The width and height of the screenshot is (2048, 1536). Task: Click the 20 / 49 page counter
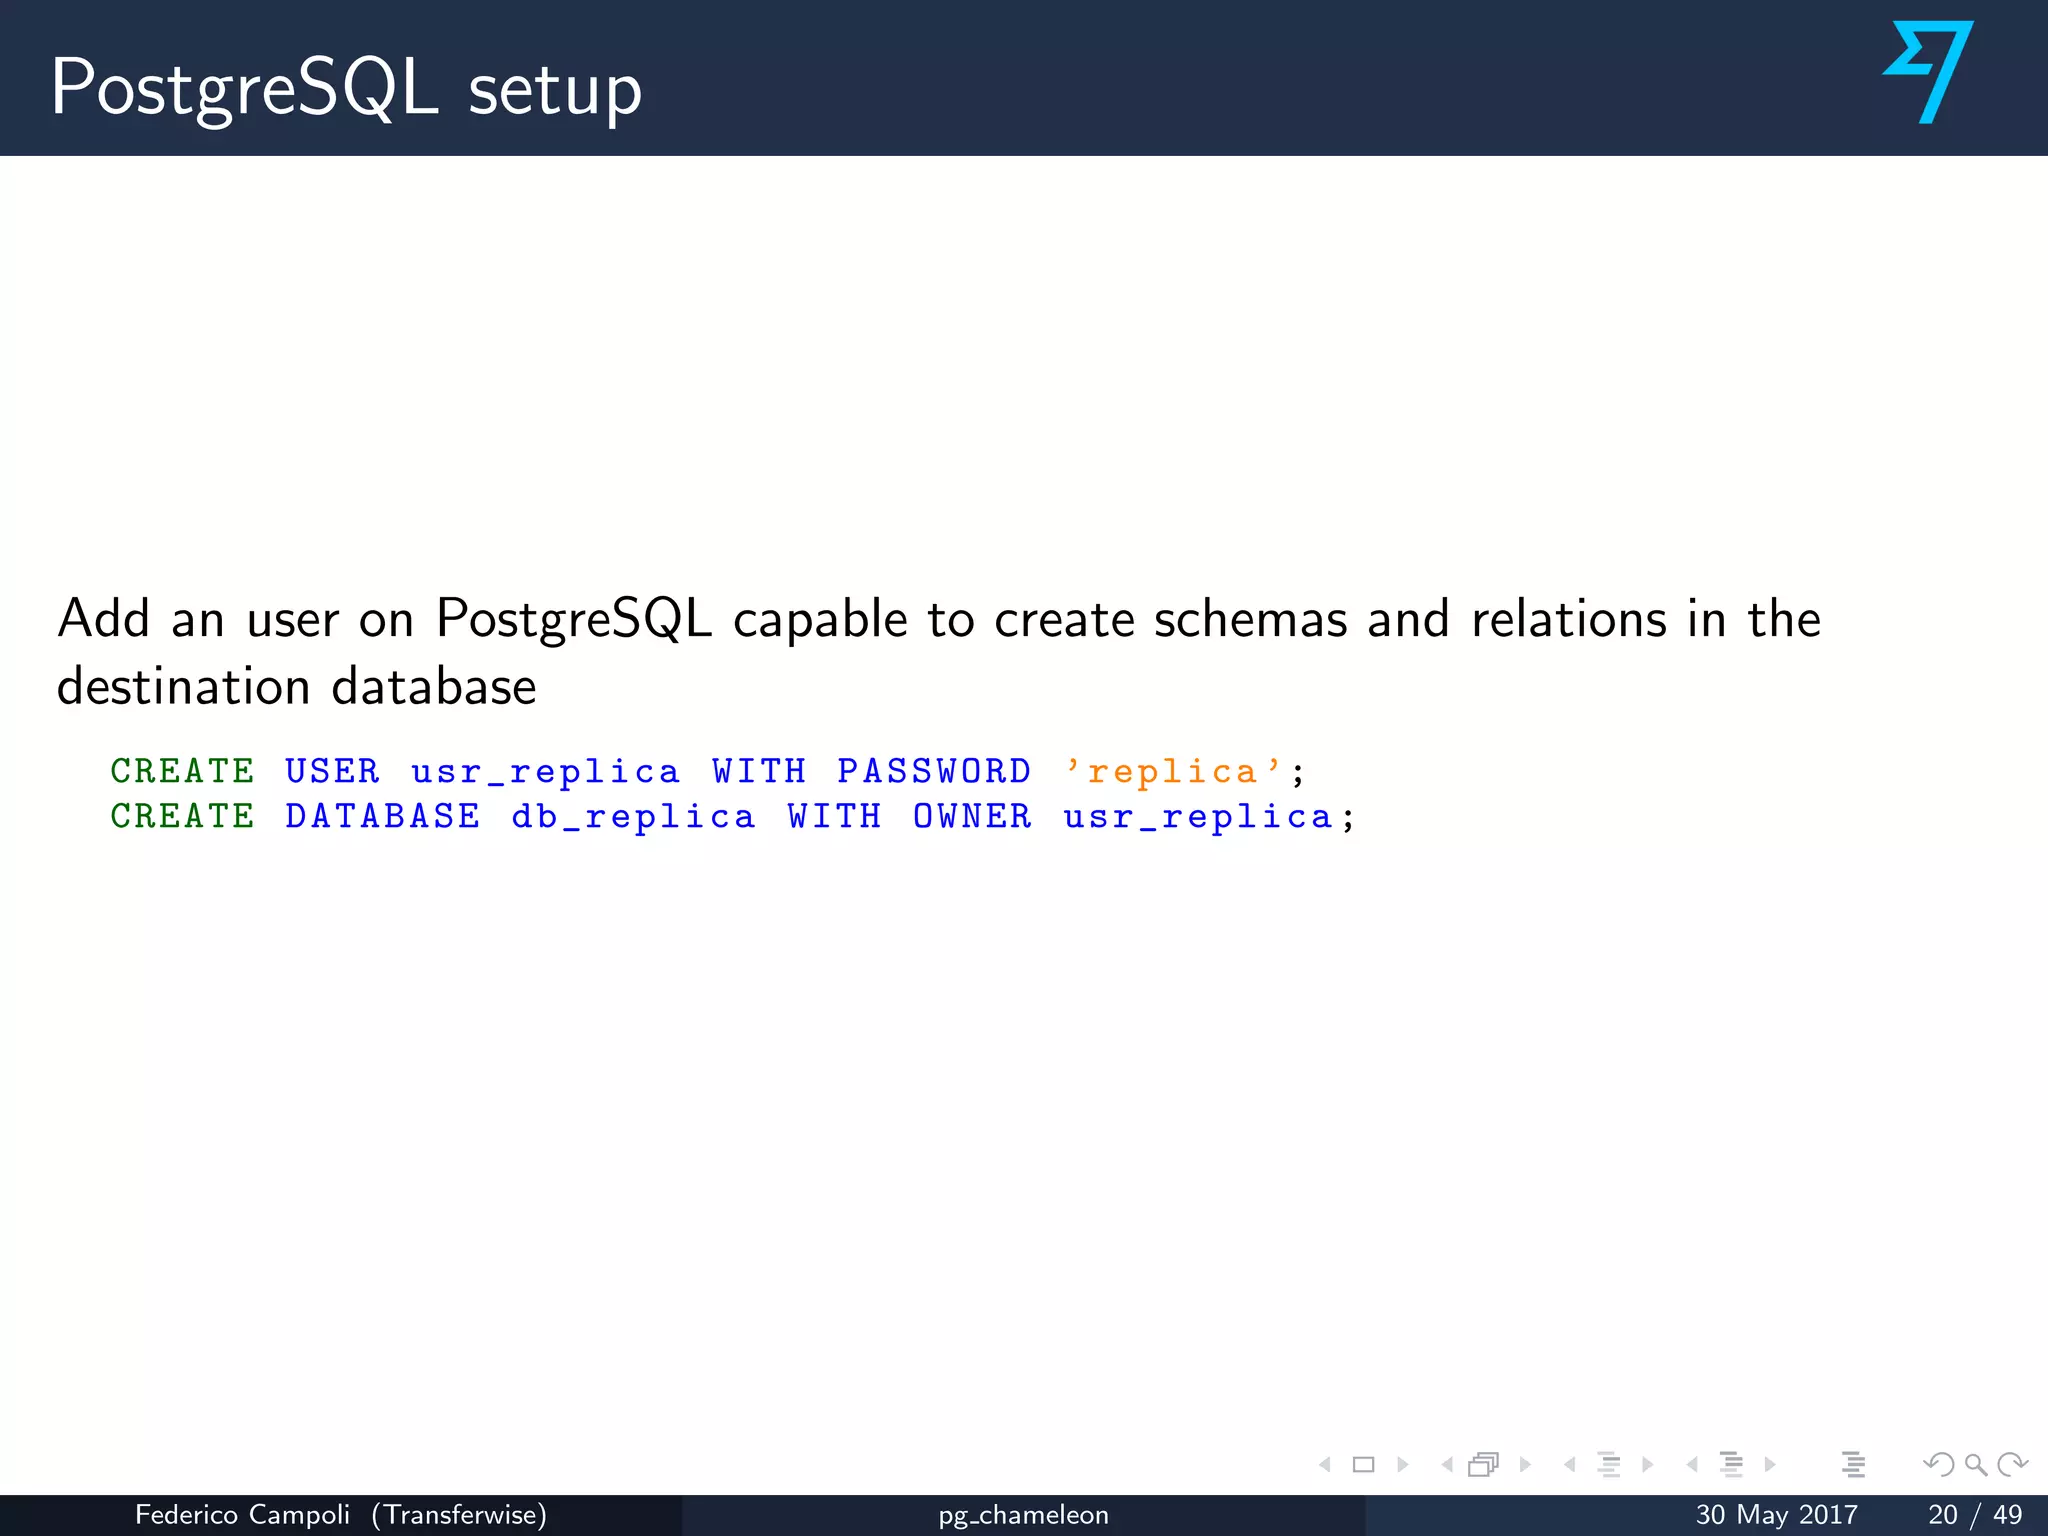pos(1975,1515)
